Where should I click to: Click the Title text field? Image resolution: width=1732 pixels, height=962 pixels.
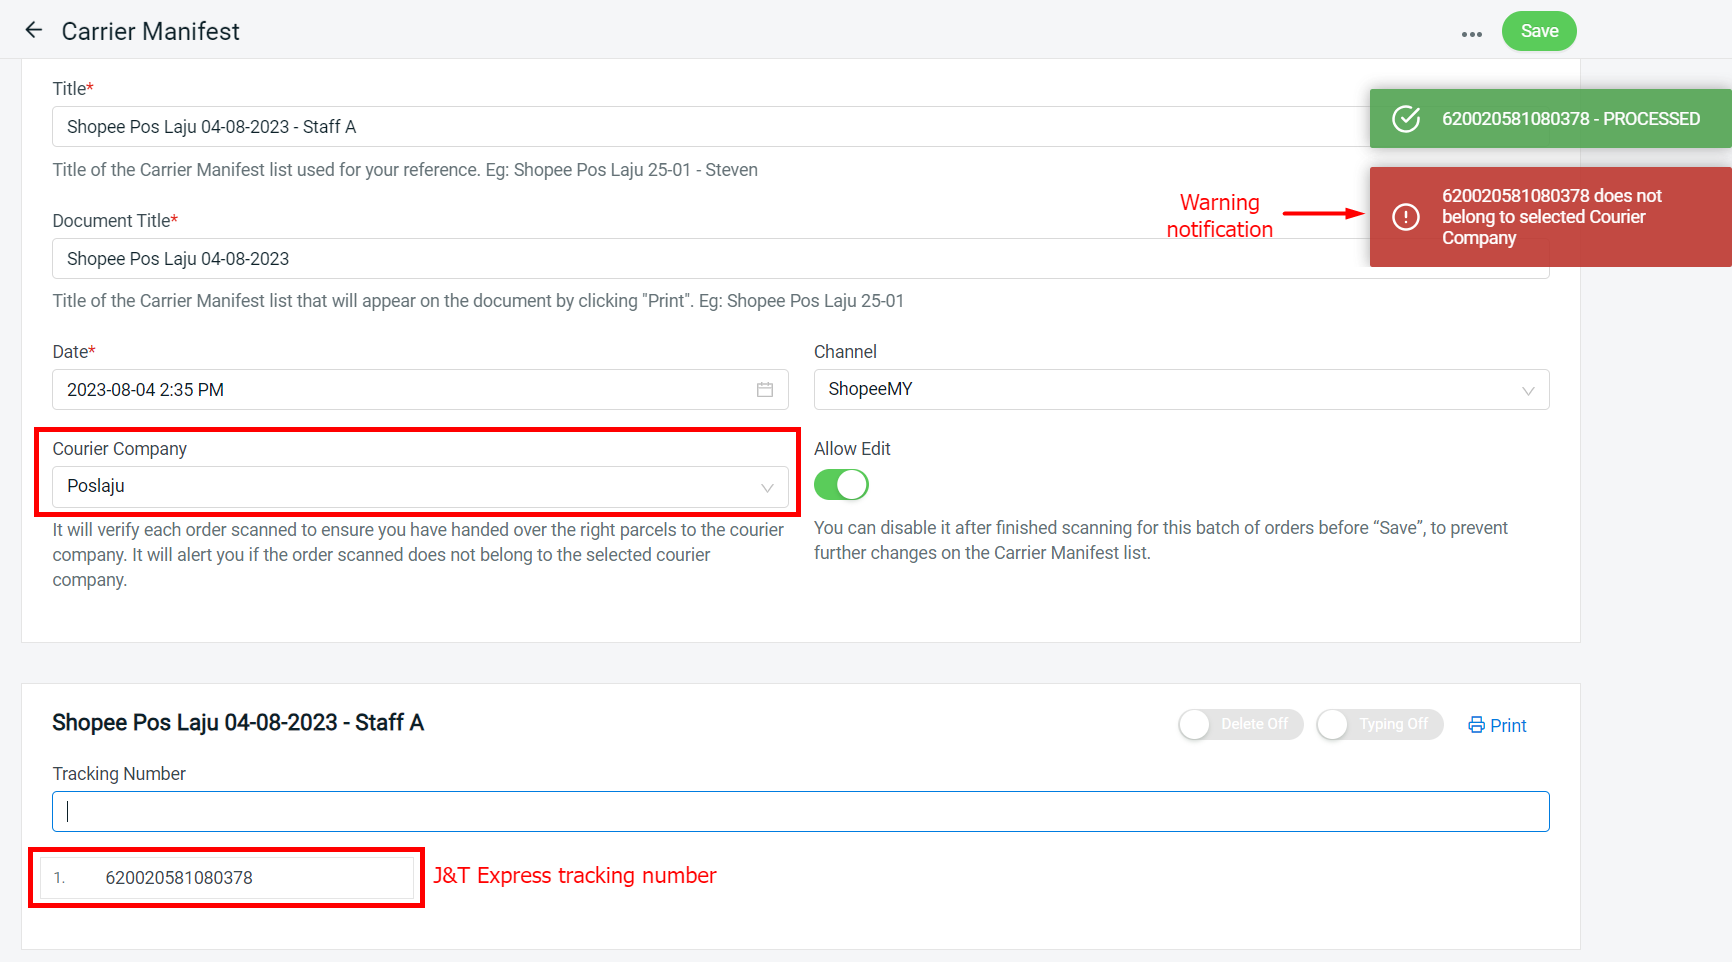pyautogui.click(x=700, y=127)
